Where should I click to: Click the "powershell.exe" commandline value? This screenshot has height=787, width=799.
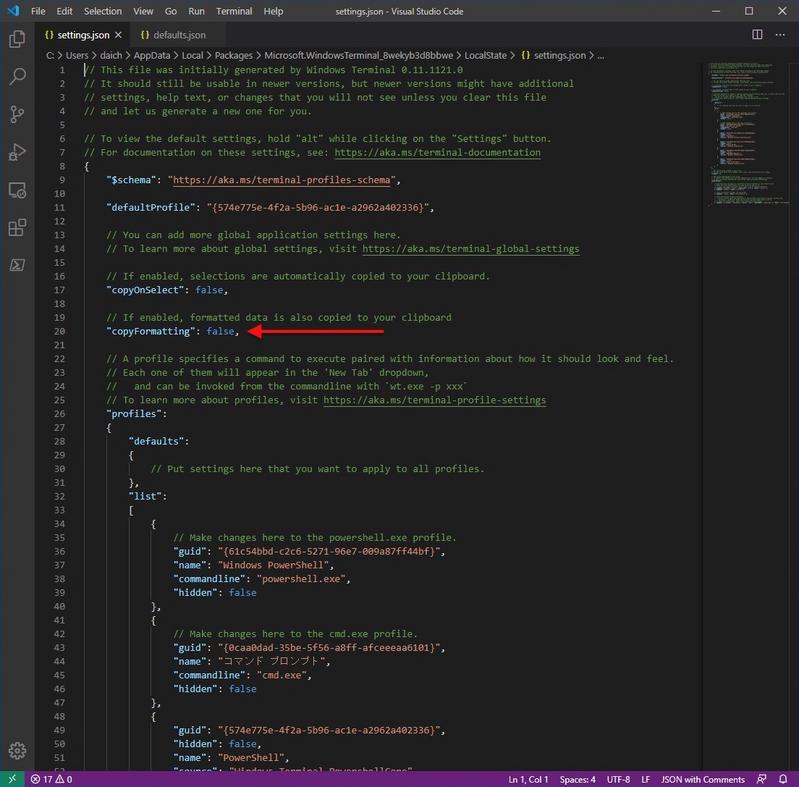(x=301, y=579)
